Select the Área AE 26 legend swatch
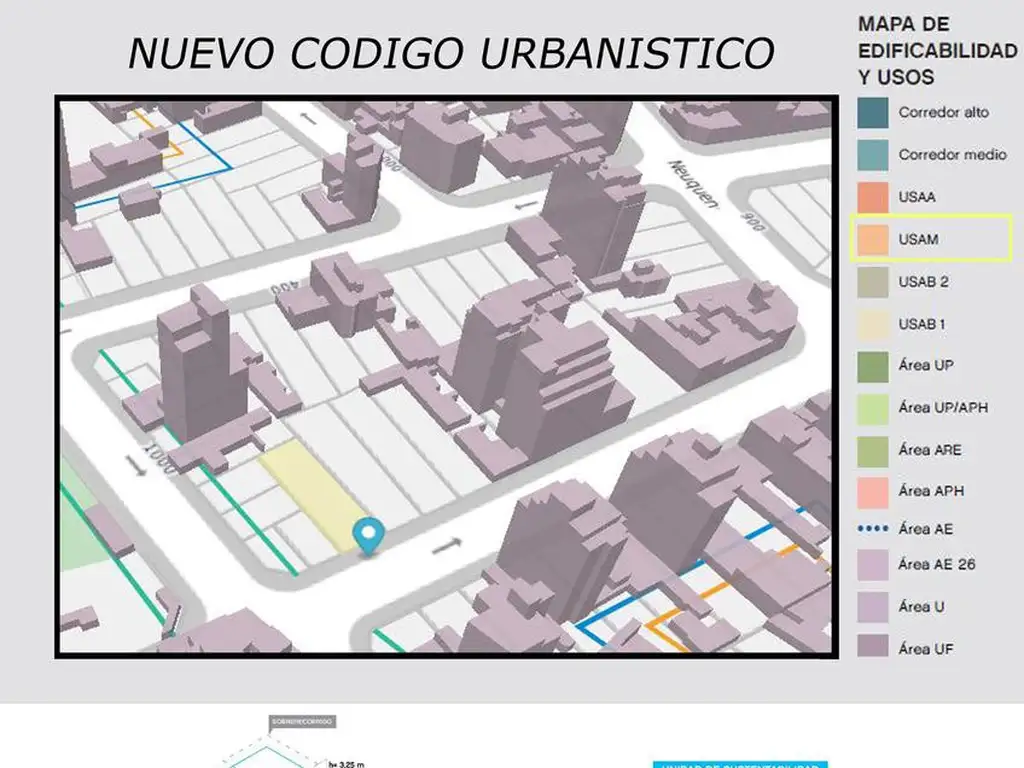The height and width of the screenshot is (768, 1024). tap(872, 565)
